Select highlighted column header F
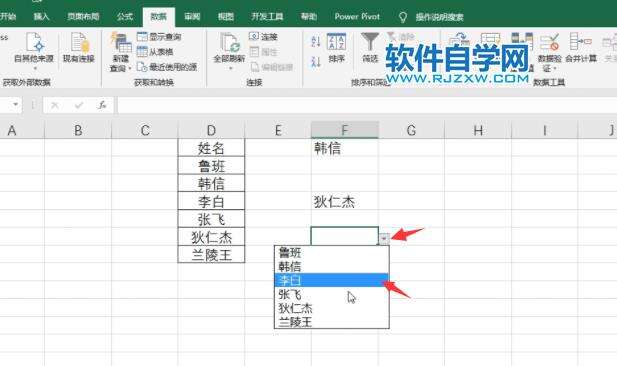This screenshot has width=617, height=366. pos(345,130)
